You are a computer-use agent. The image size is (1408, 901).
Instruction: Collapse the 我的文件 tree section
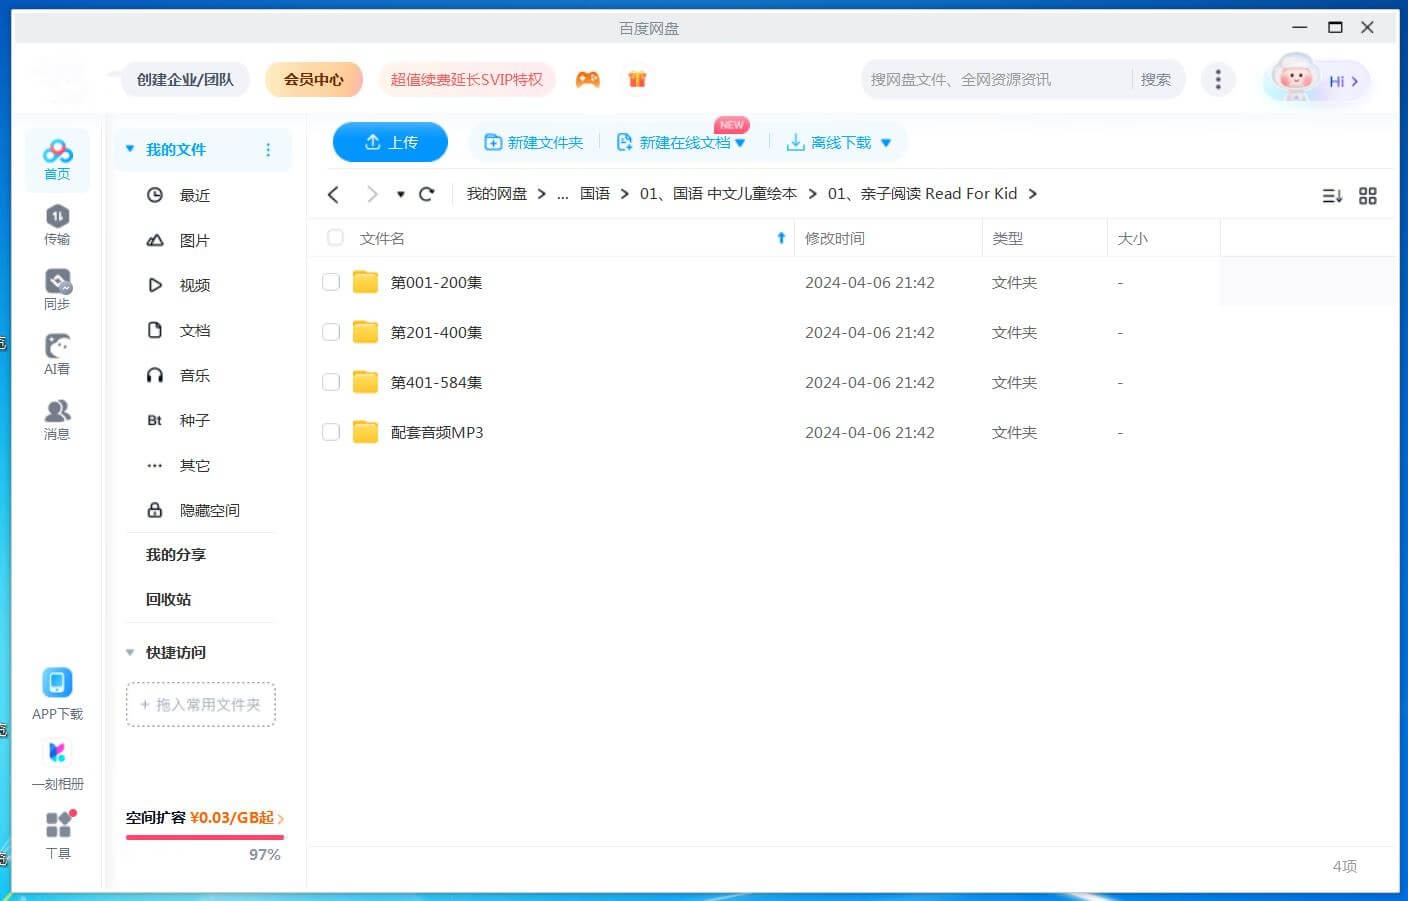click(130, 149)
